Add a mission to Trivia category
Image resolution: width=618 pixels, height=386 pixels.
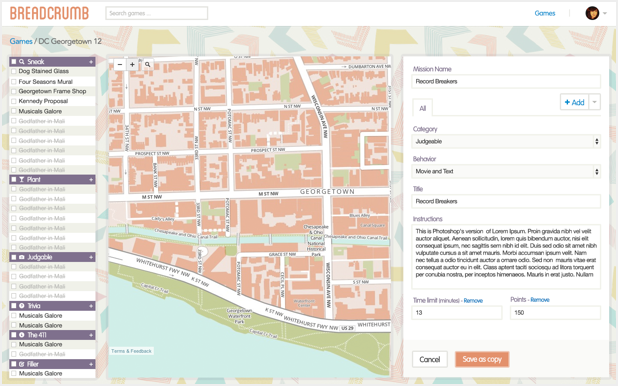[x=91, y=306]
